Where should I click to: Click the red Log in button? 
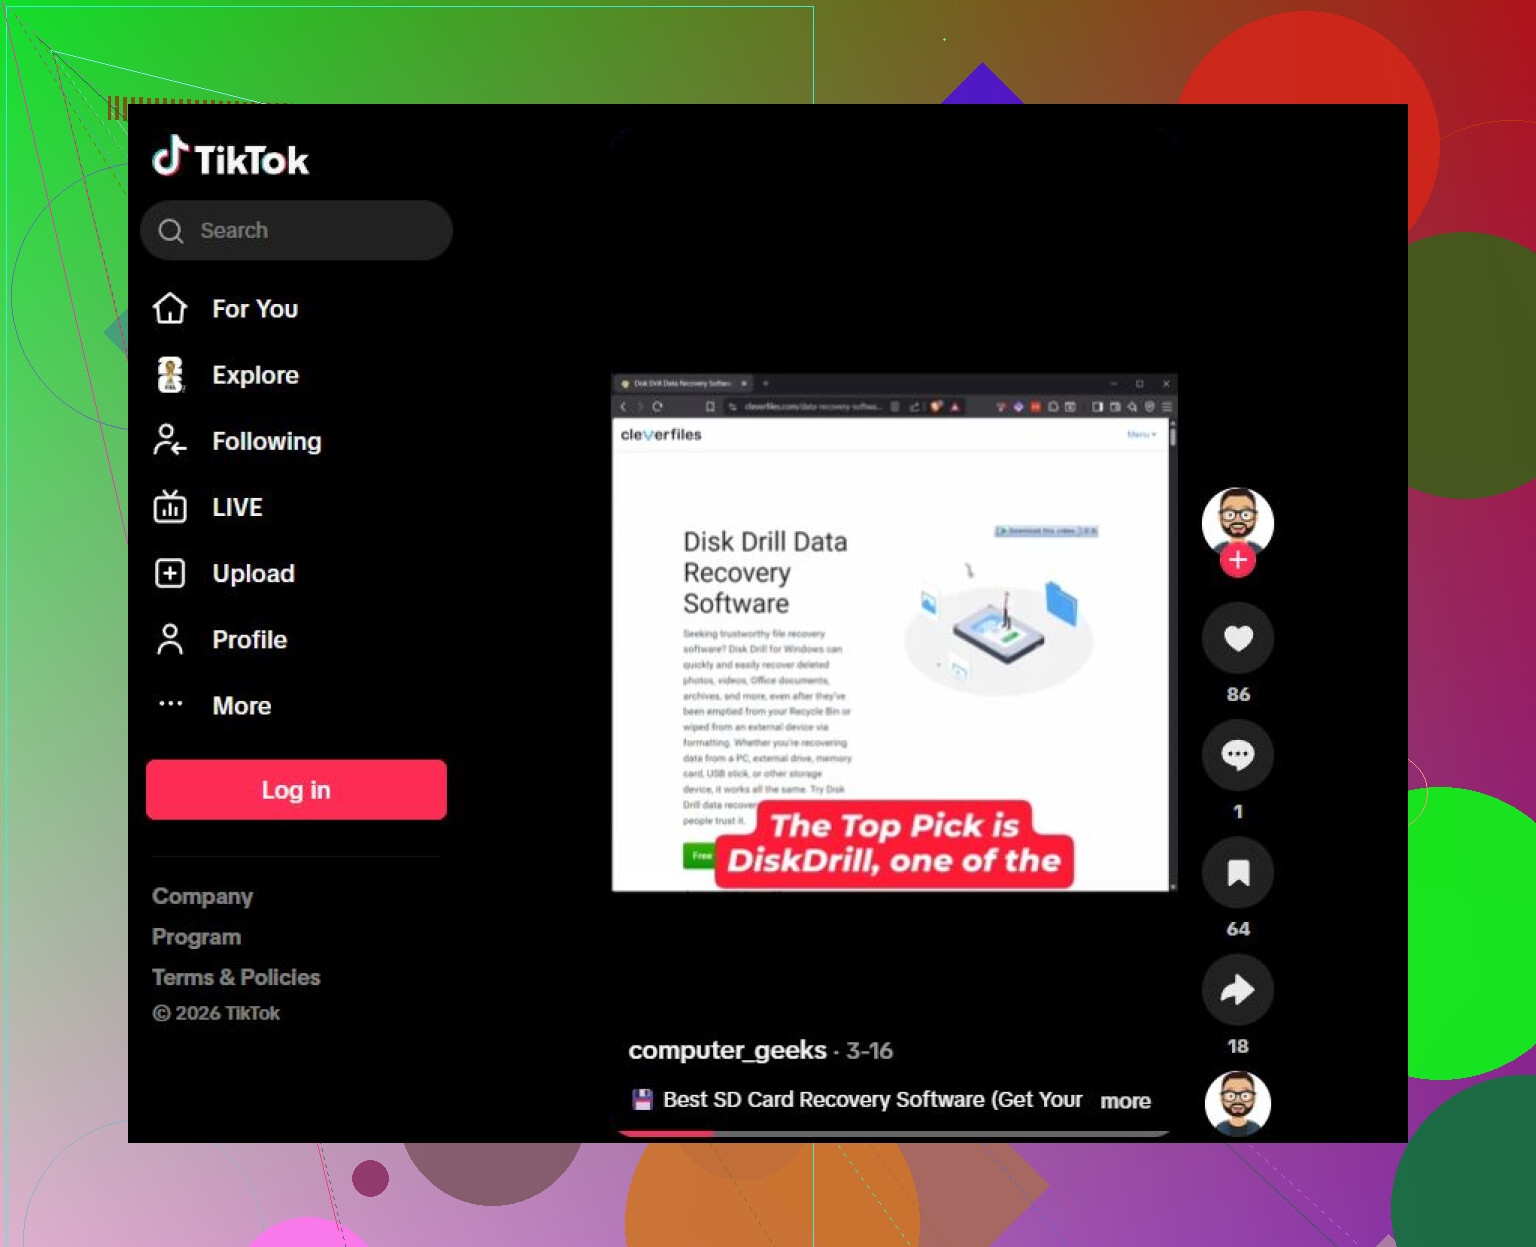coord(296,790)
